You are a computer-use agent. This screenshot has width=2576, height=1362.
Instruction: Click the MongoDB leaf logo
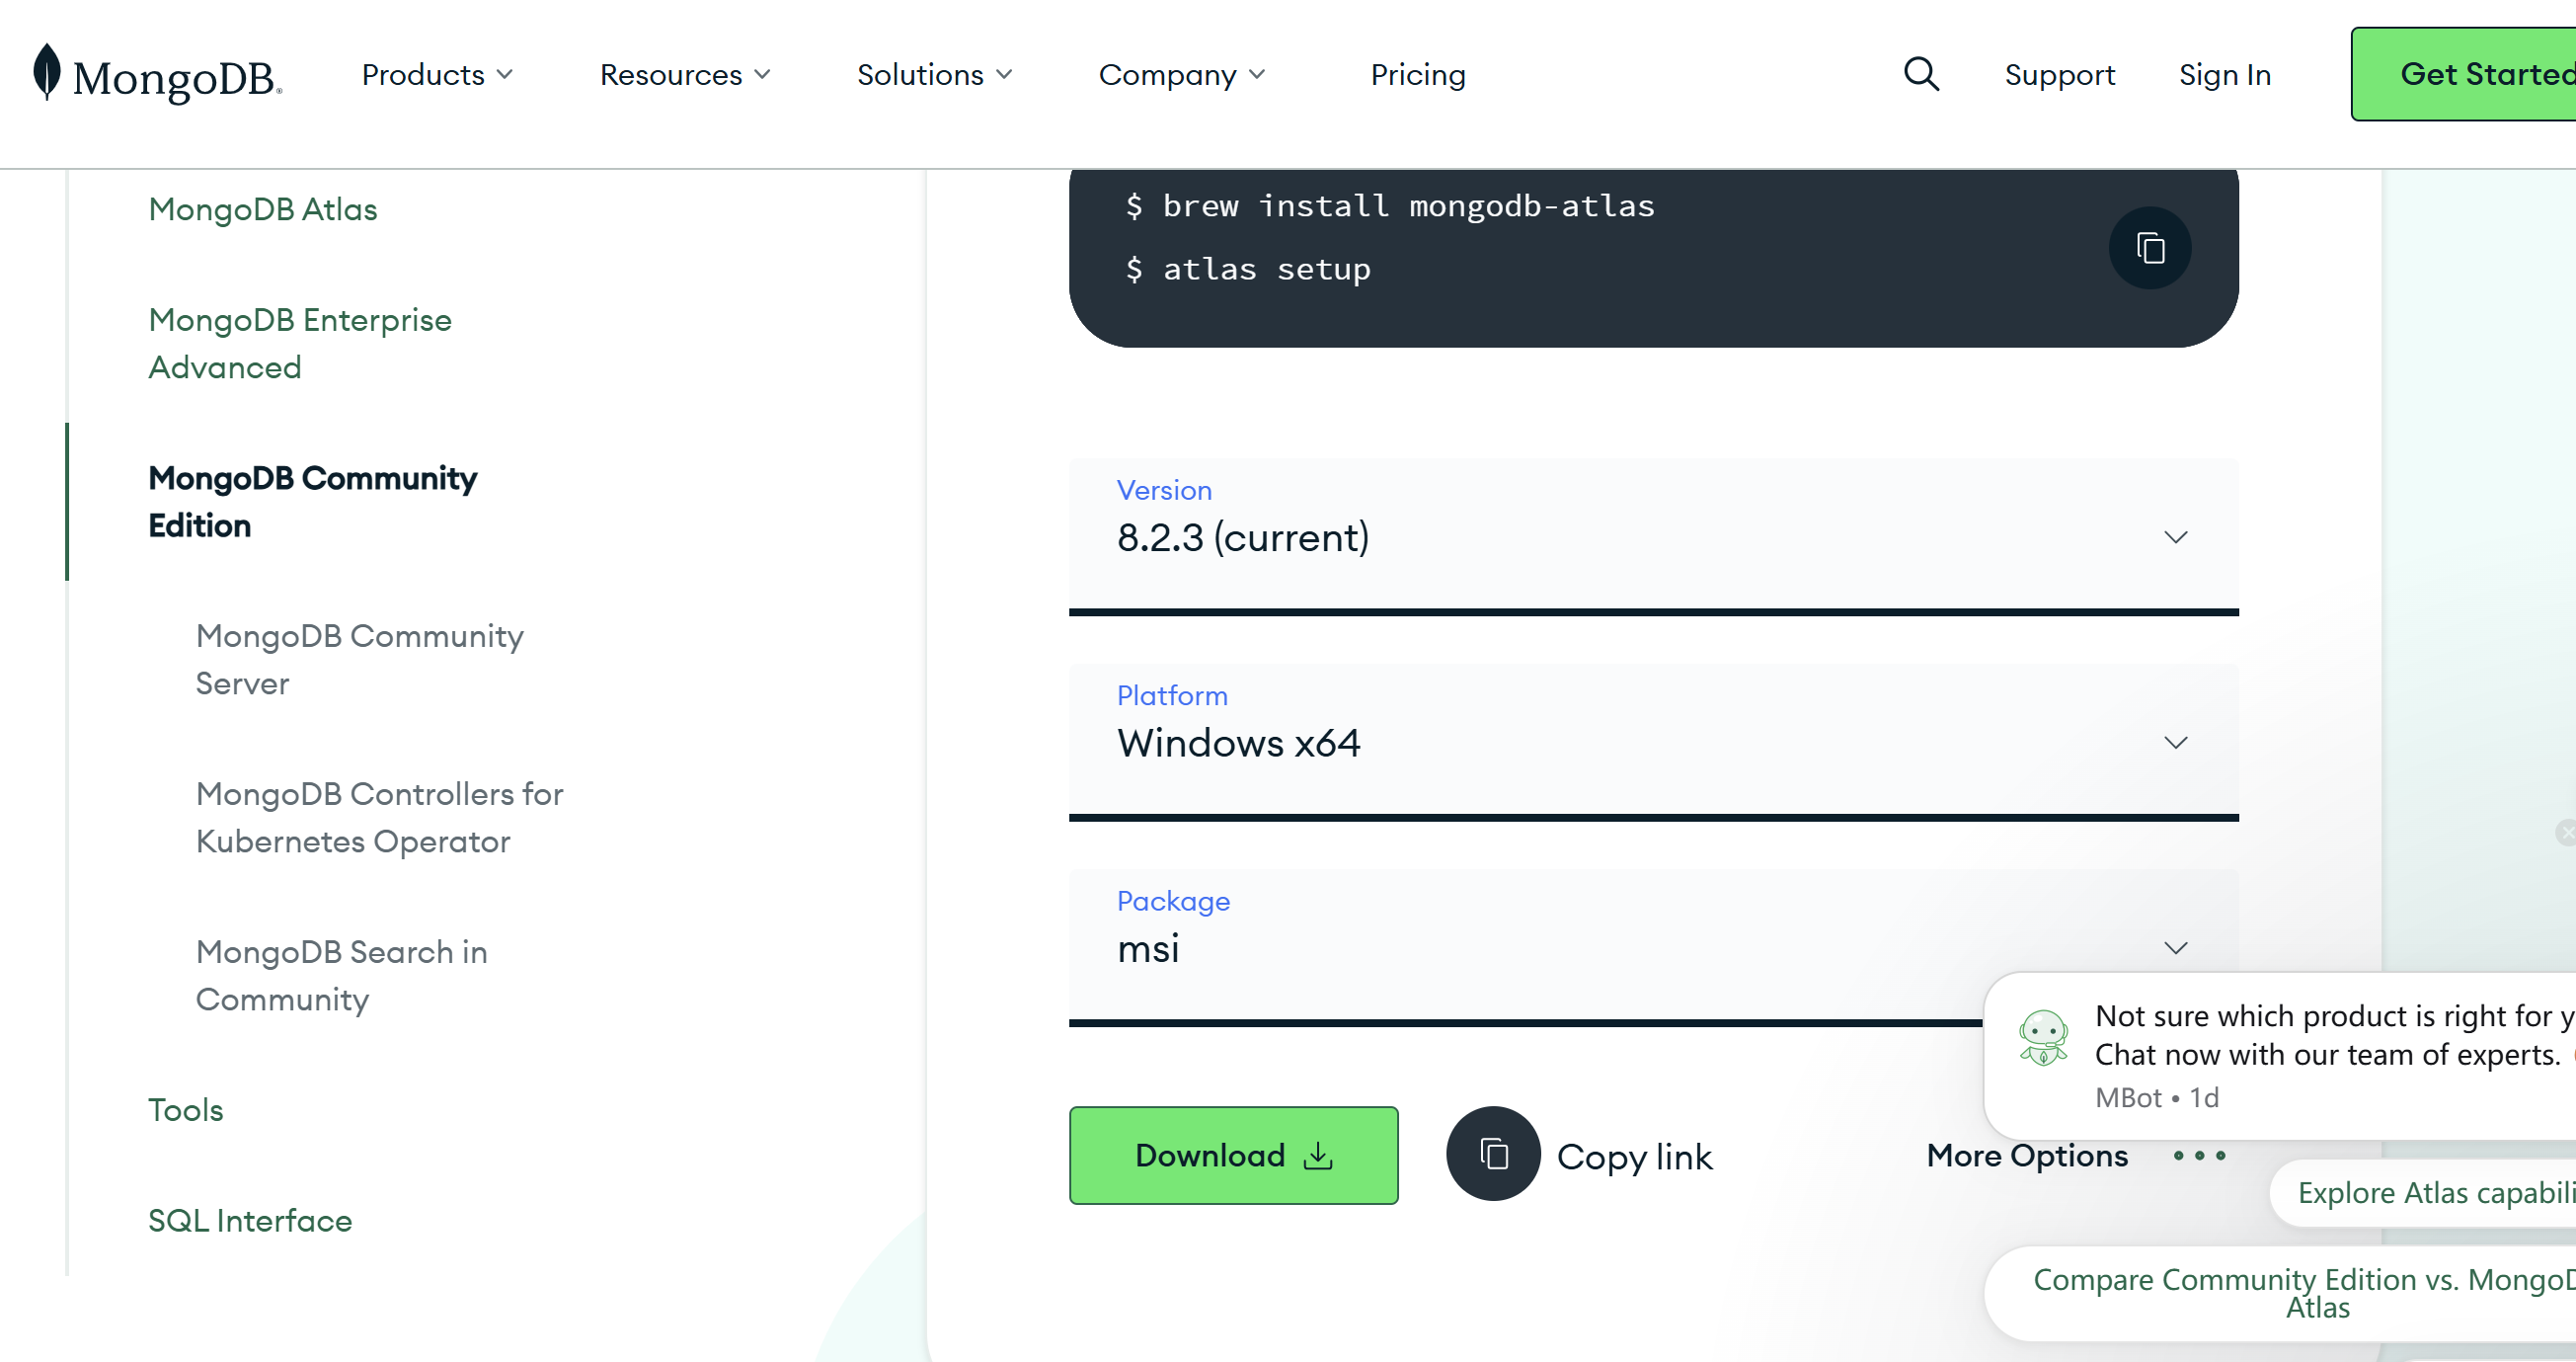click(x=46, y=72)
